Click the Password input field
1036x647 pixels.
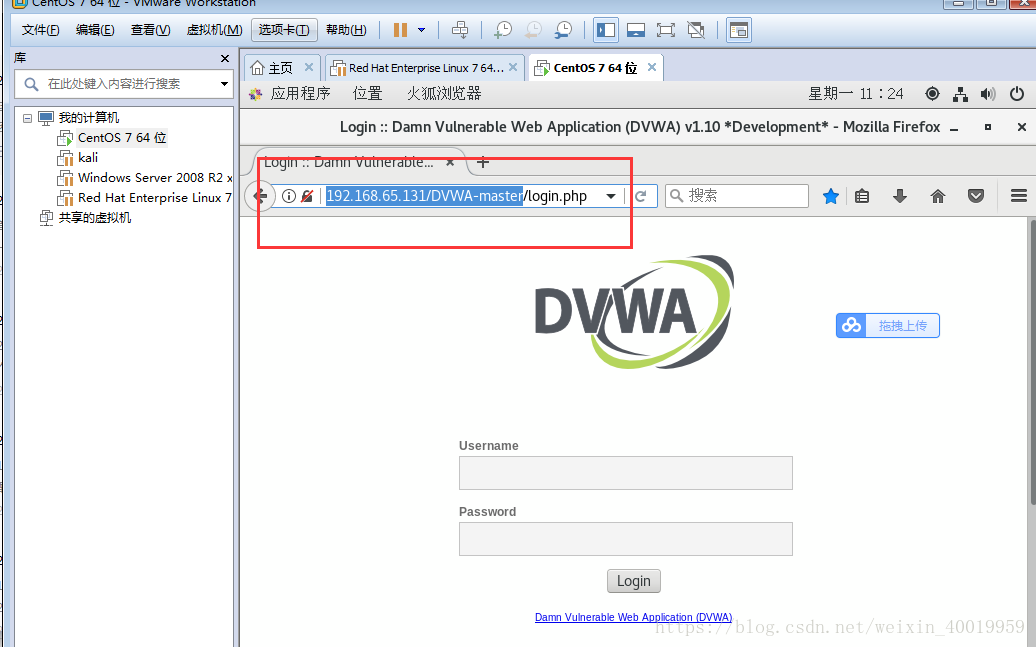[x=626, y=539]
